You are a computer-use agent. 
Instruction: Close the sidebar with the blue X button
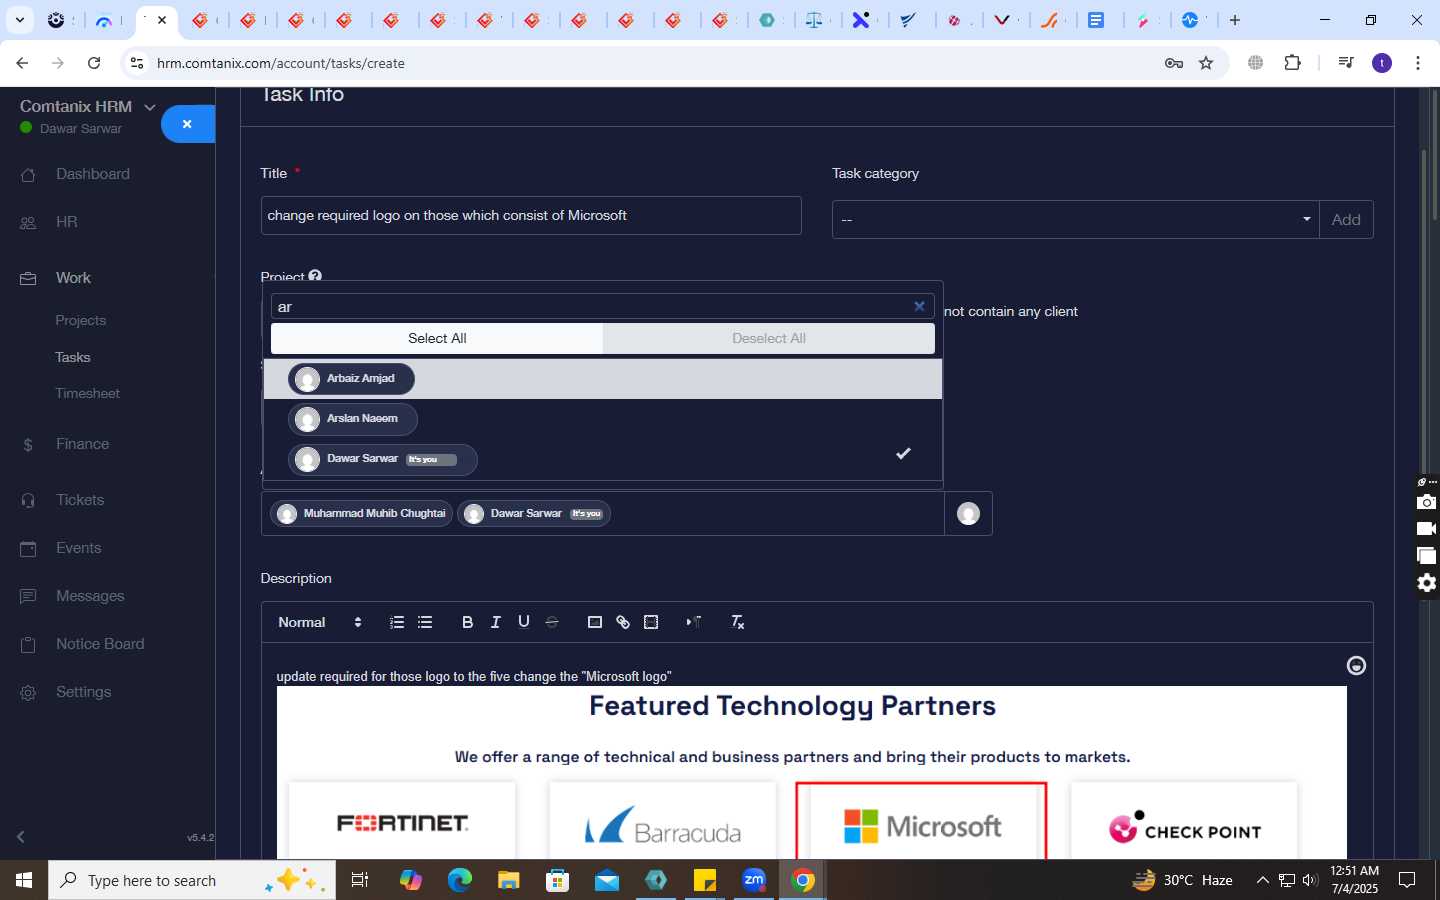click(187, 124)
